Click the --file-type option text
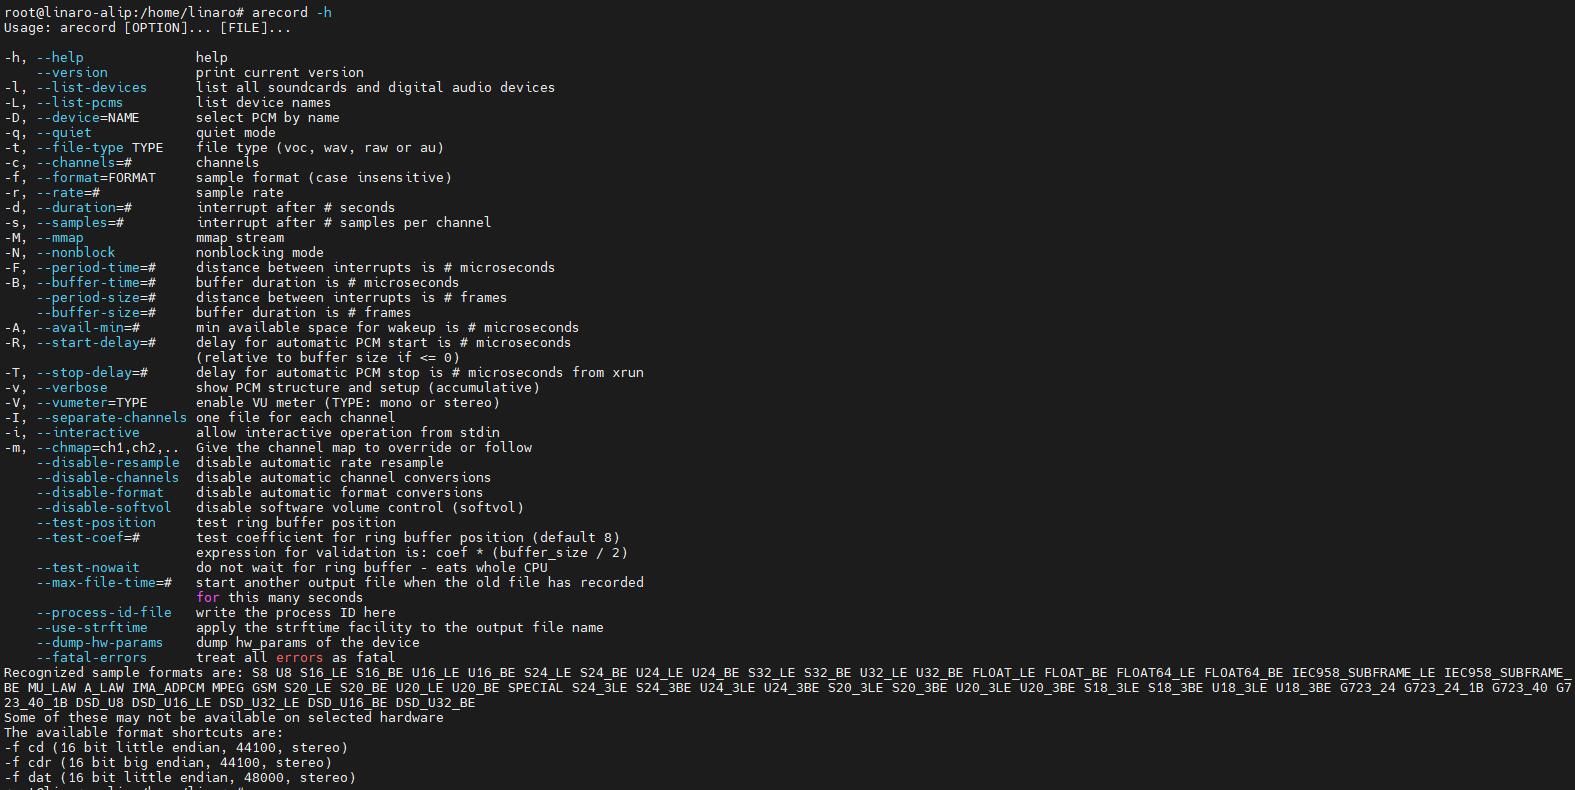Image resolution: width=1575 pixels, height=790 pixels. click(80, 148)
